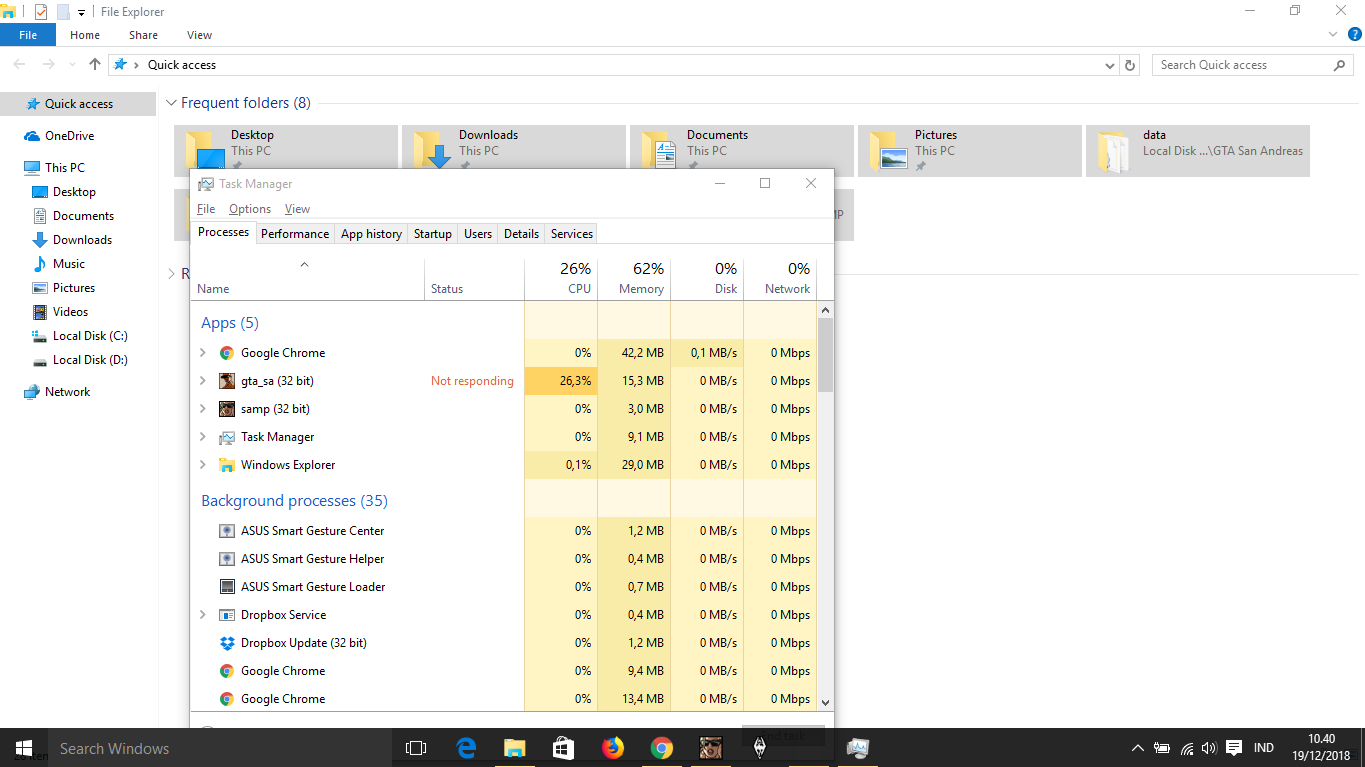Open the data folder tile in Frequent folders
Image resolution: width=1365 pixels, height=767 pixels.
click(1197, 151)
